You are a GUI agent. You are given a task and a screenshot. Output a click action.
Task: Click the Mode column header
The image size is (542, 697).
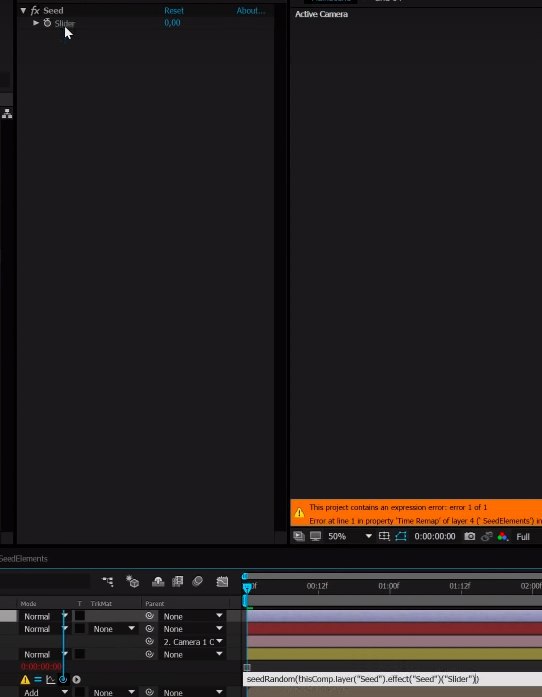click(x=28, y=604)
